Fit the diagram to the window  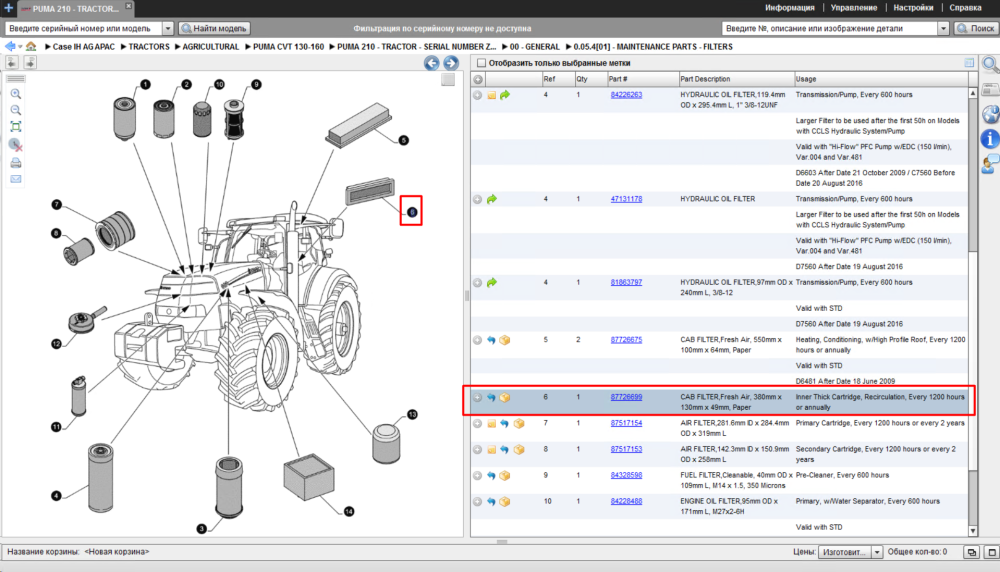pyautogui.click(x=16, y=127)
